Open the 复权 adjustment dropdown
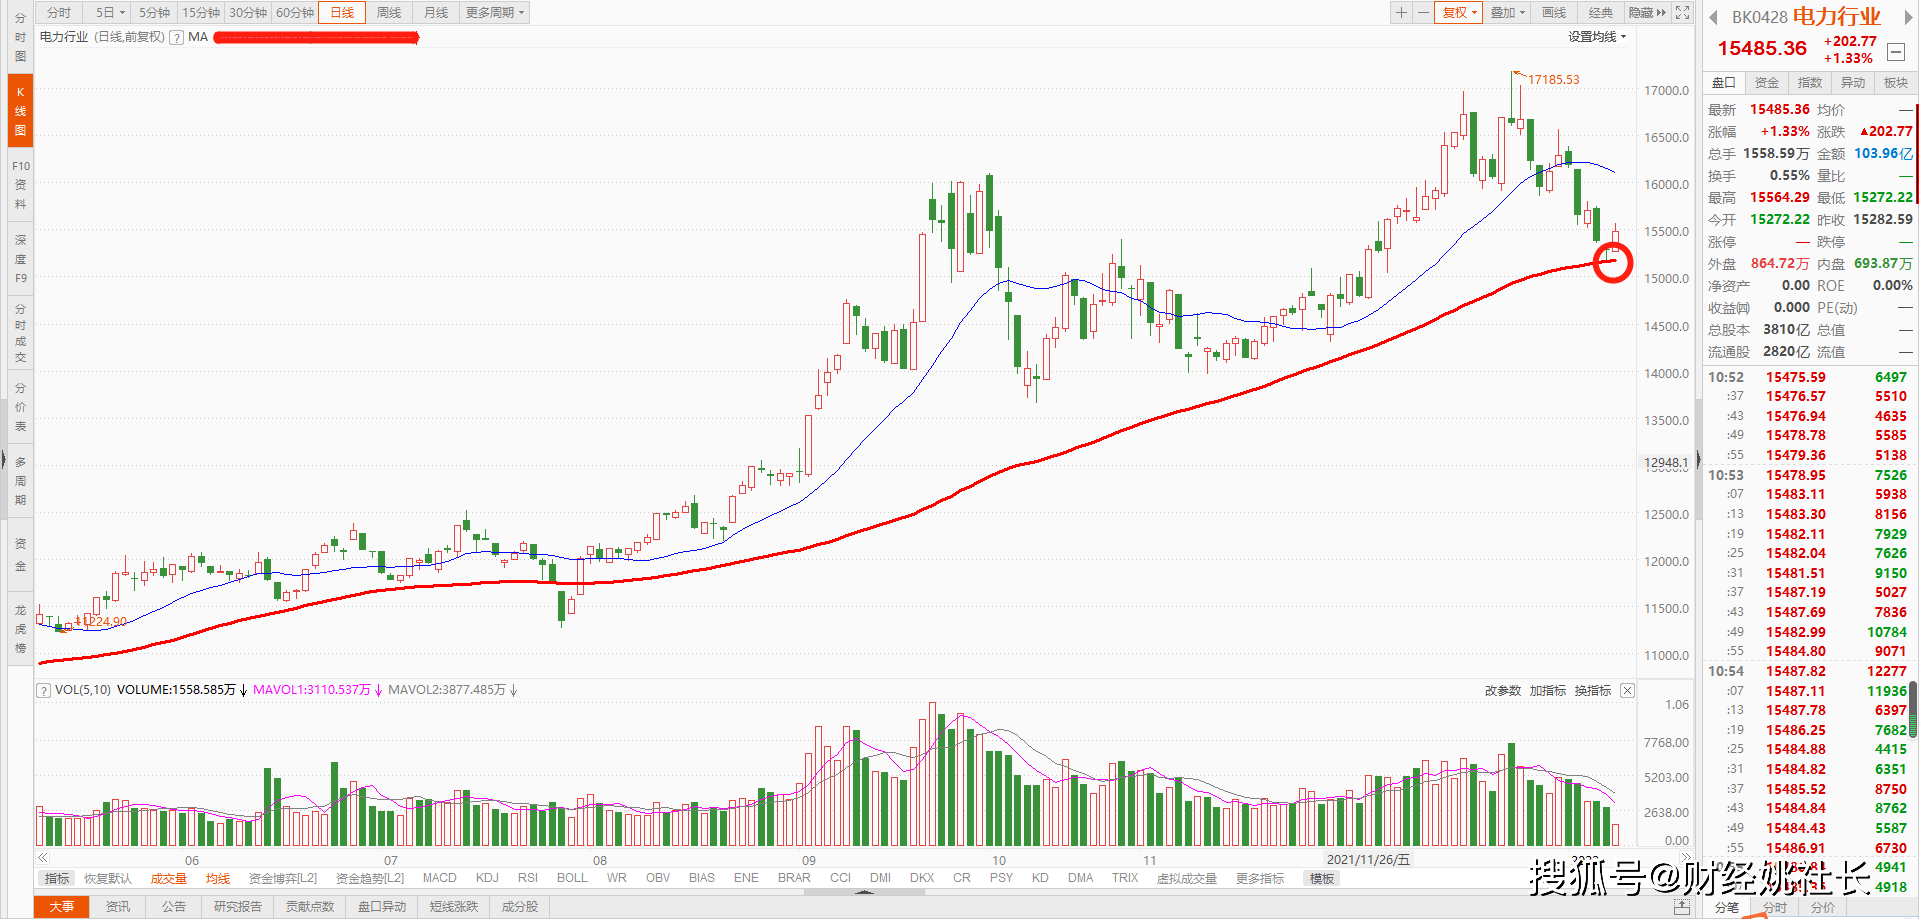 click(x=1459, y=12)
